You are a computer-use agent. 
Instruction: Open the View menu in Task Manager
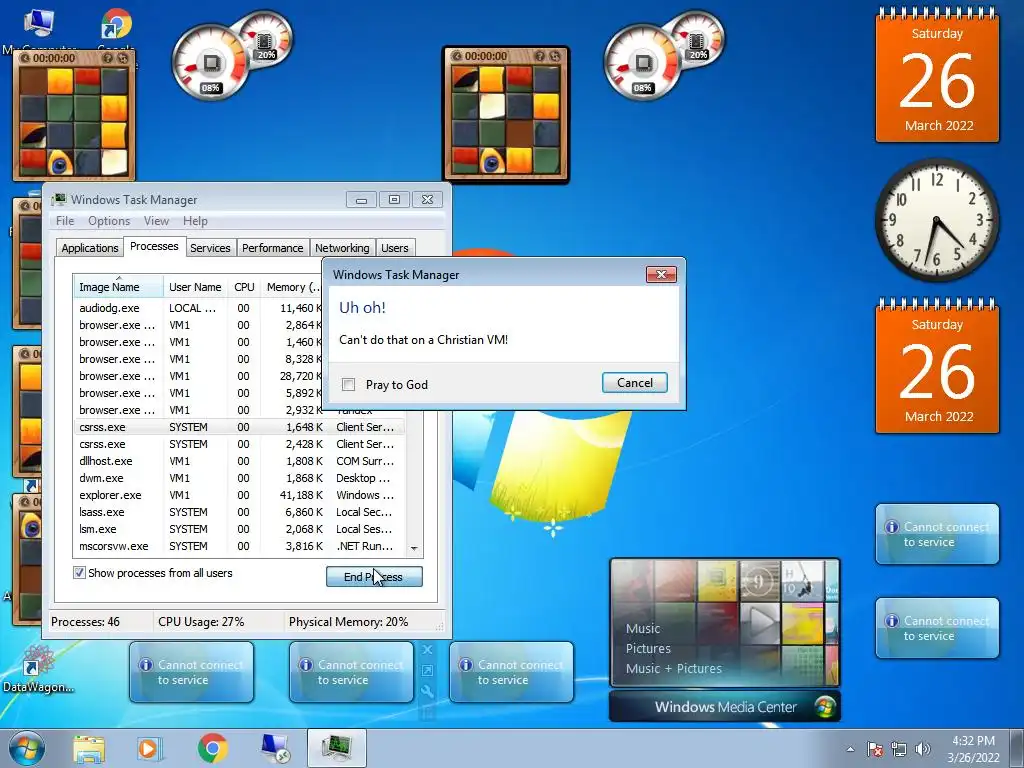pos(156,221)
